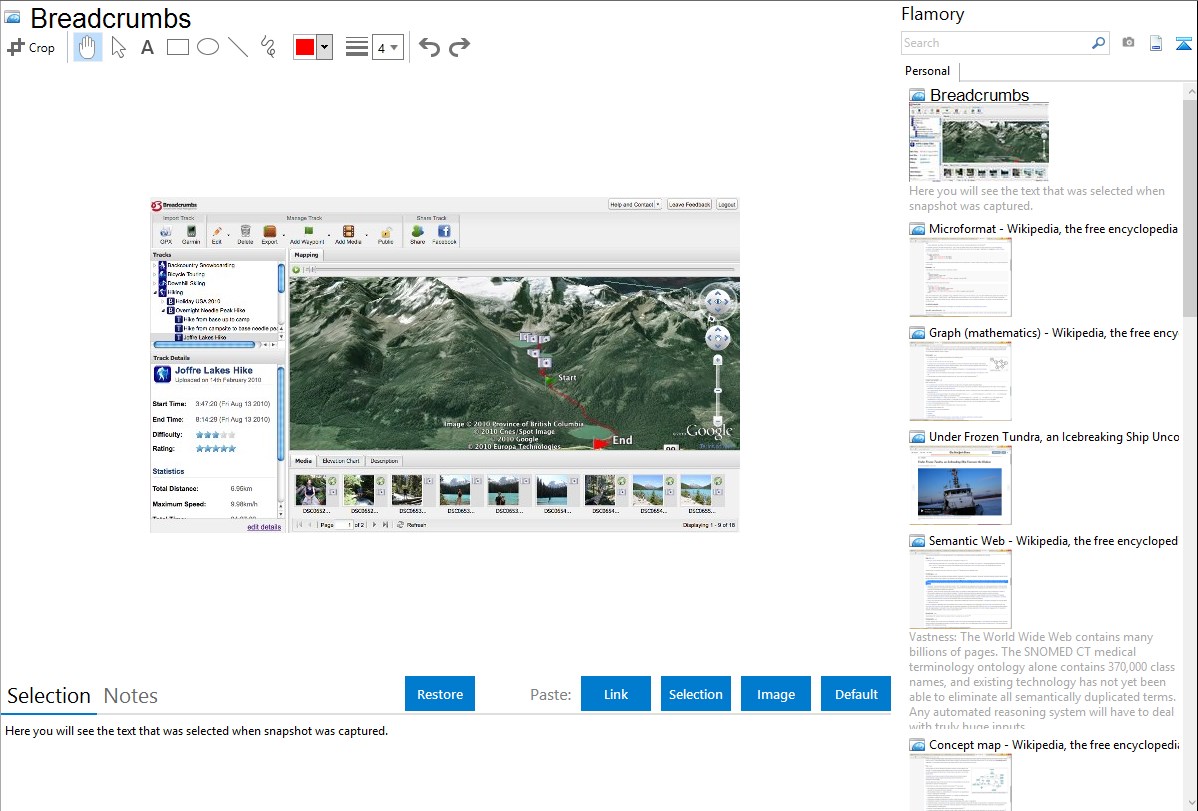This screenshot has height=811, width=1198.
Task: Click the search magnifier icon
Action: point(1099,43)
